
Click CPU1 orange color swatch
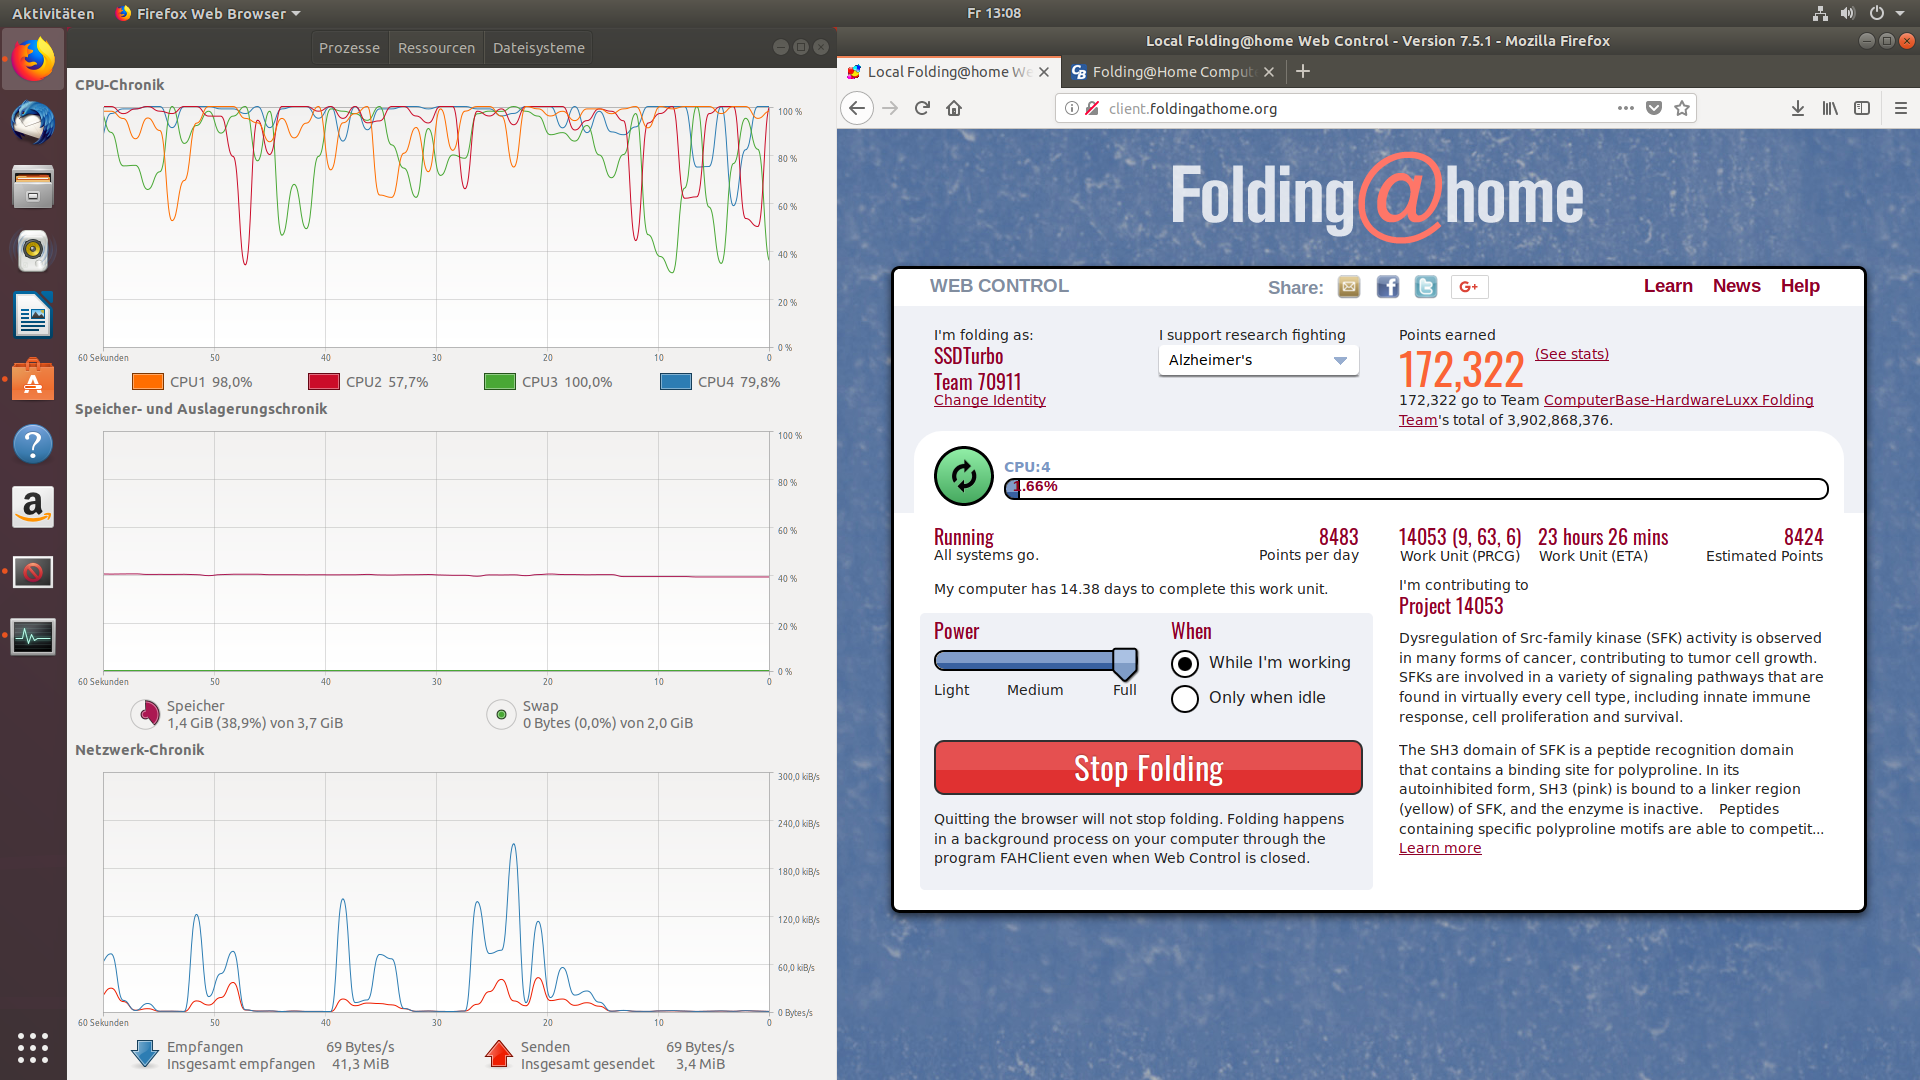pyautogui.click(x=147, y=382)
